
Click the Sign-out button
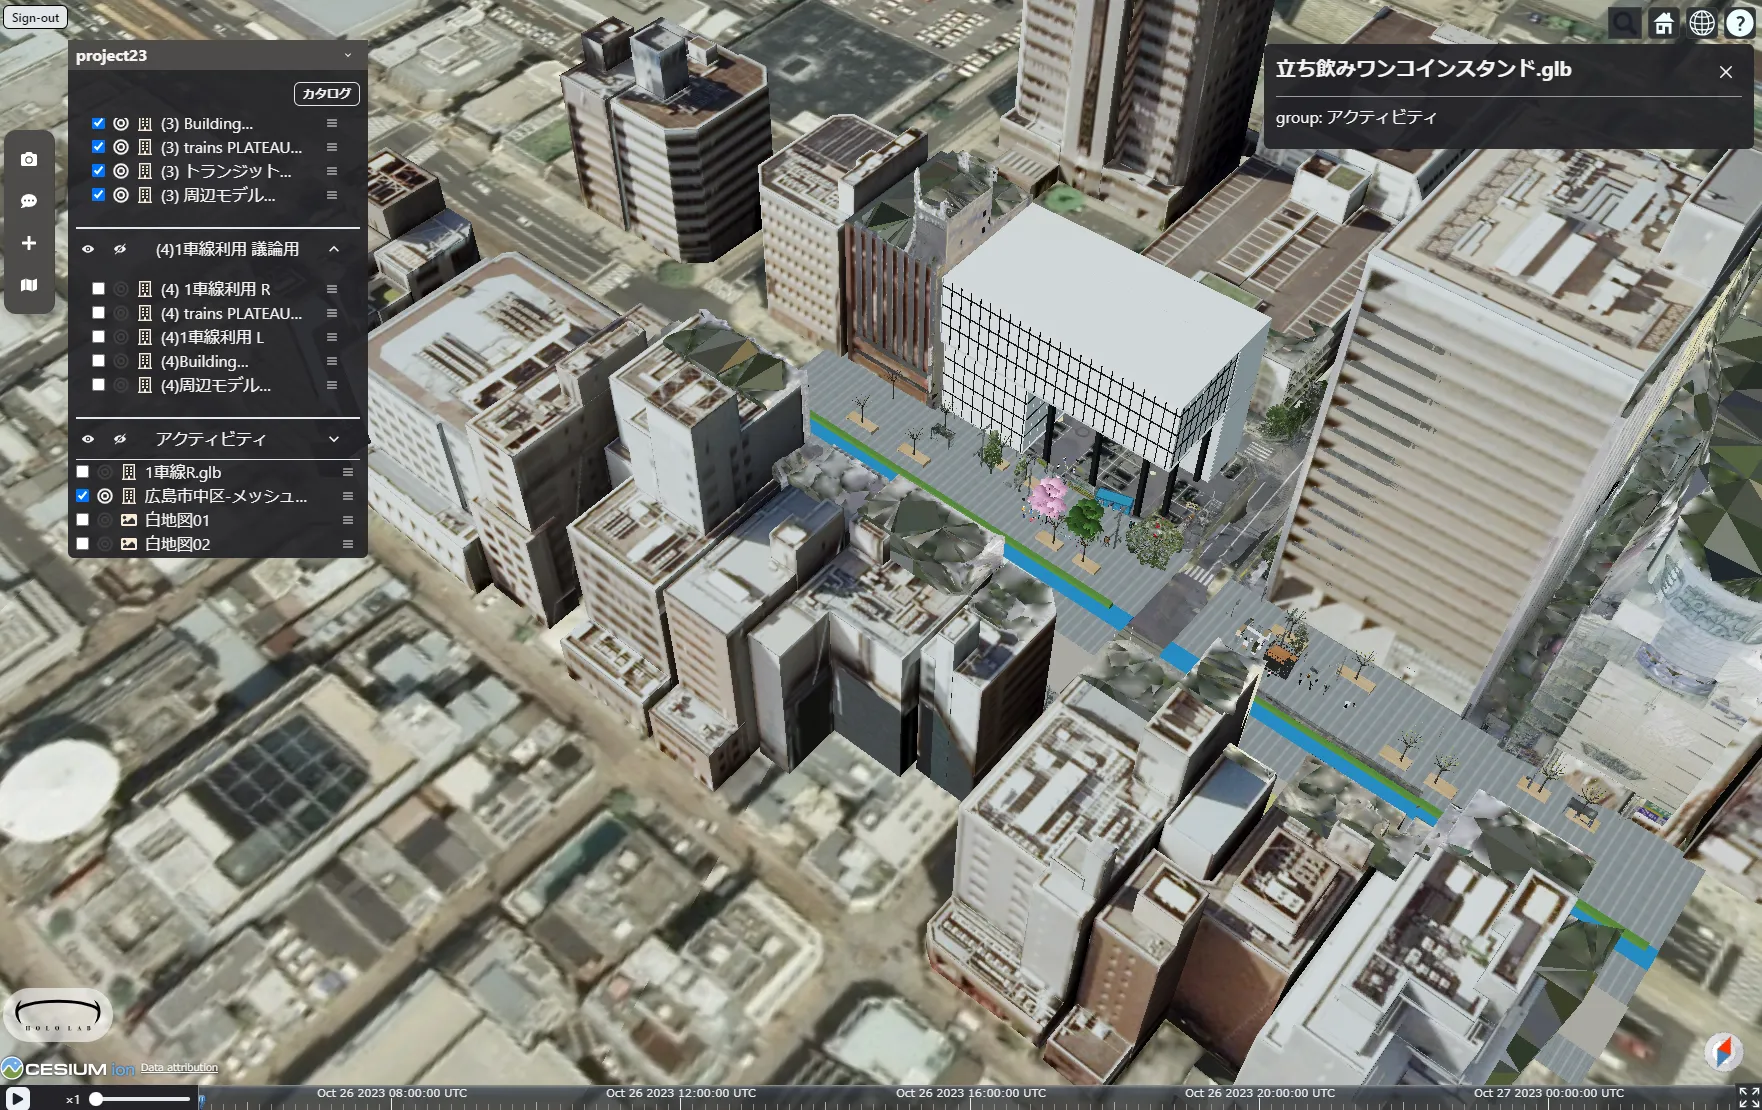pyautogui.click(x=35, y=17)
